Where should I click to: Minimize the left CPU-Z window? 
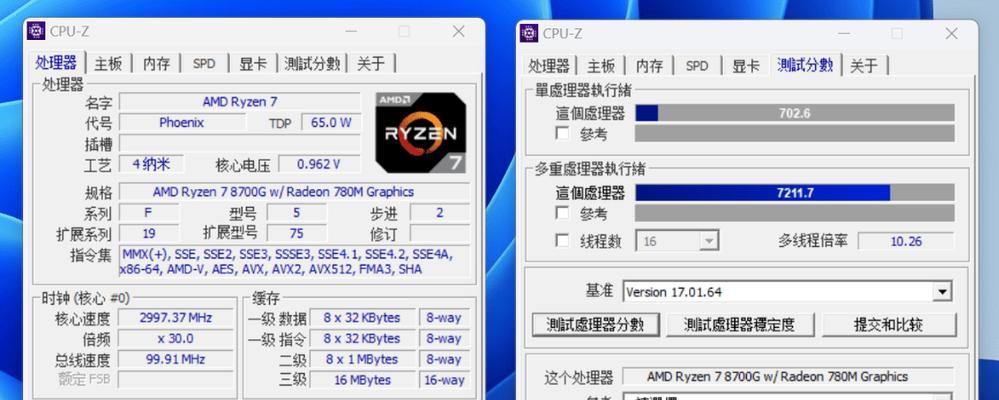[x=352, y=31]
